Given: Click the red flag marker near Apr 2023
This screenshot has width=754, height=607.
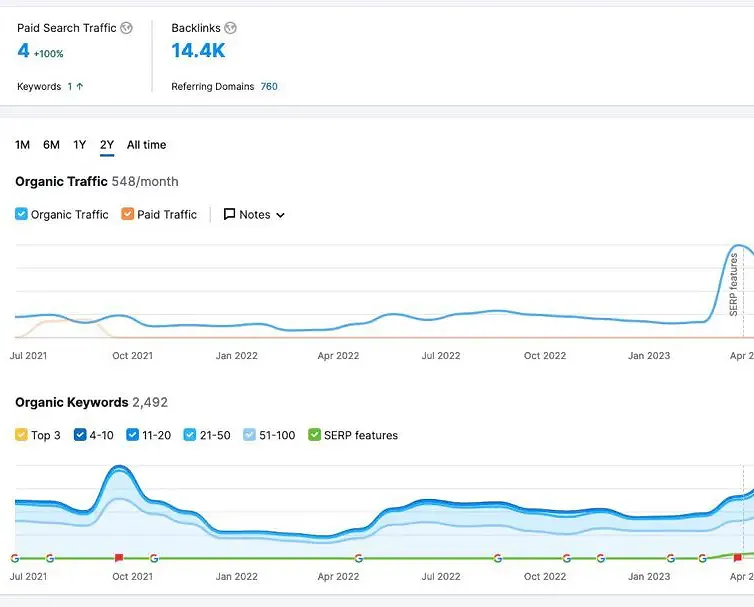Looking at the screenshot, I should click(738, 558).
